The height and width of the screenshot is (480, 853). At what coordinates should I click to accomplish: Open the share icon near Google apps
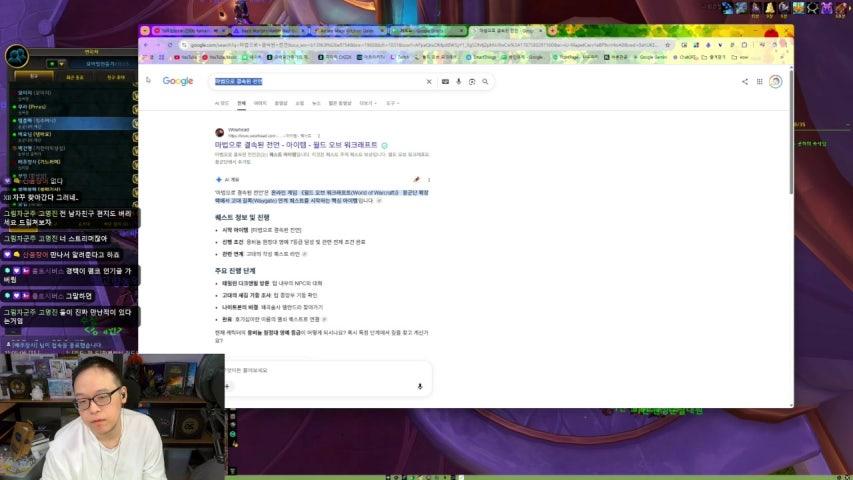point(745,82)
